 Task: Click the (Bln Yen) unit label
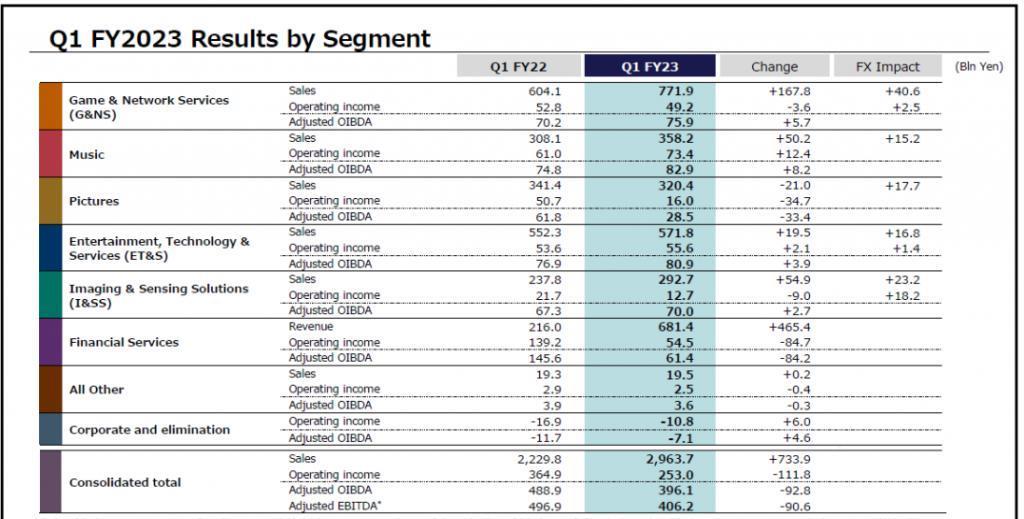979,67
